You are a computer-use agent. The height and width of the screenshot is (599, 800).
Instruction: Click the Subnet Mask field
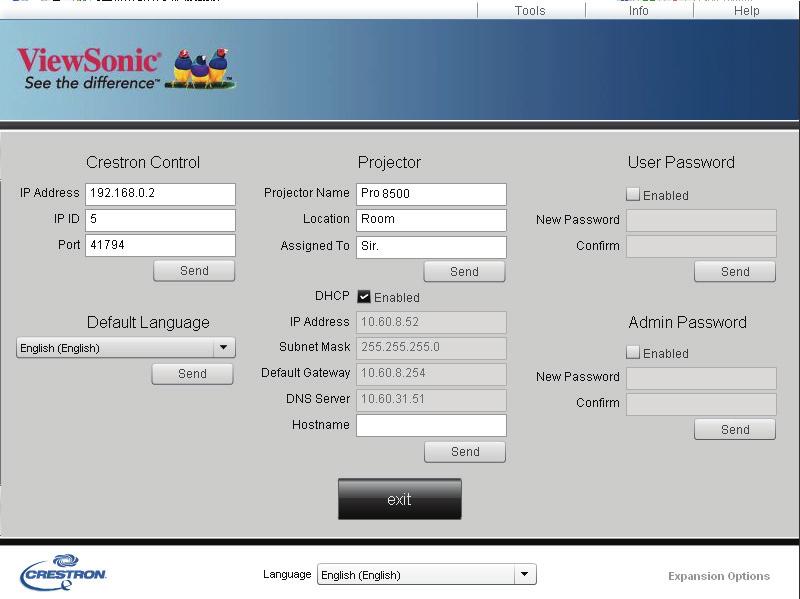pyautogui.click(x=431, y=348)
